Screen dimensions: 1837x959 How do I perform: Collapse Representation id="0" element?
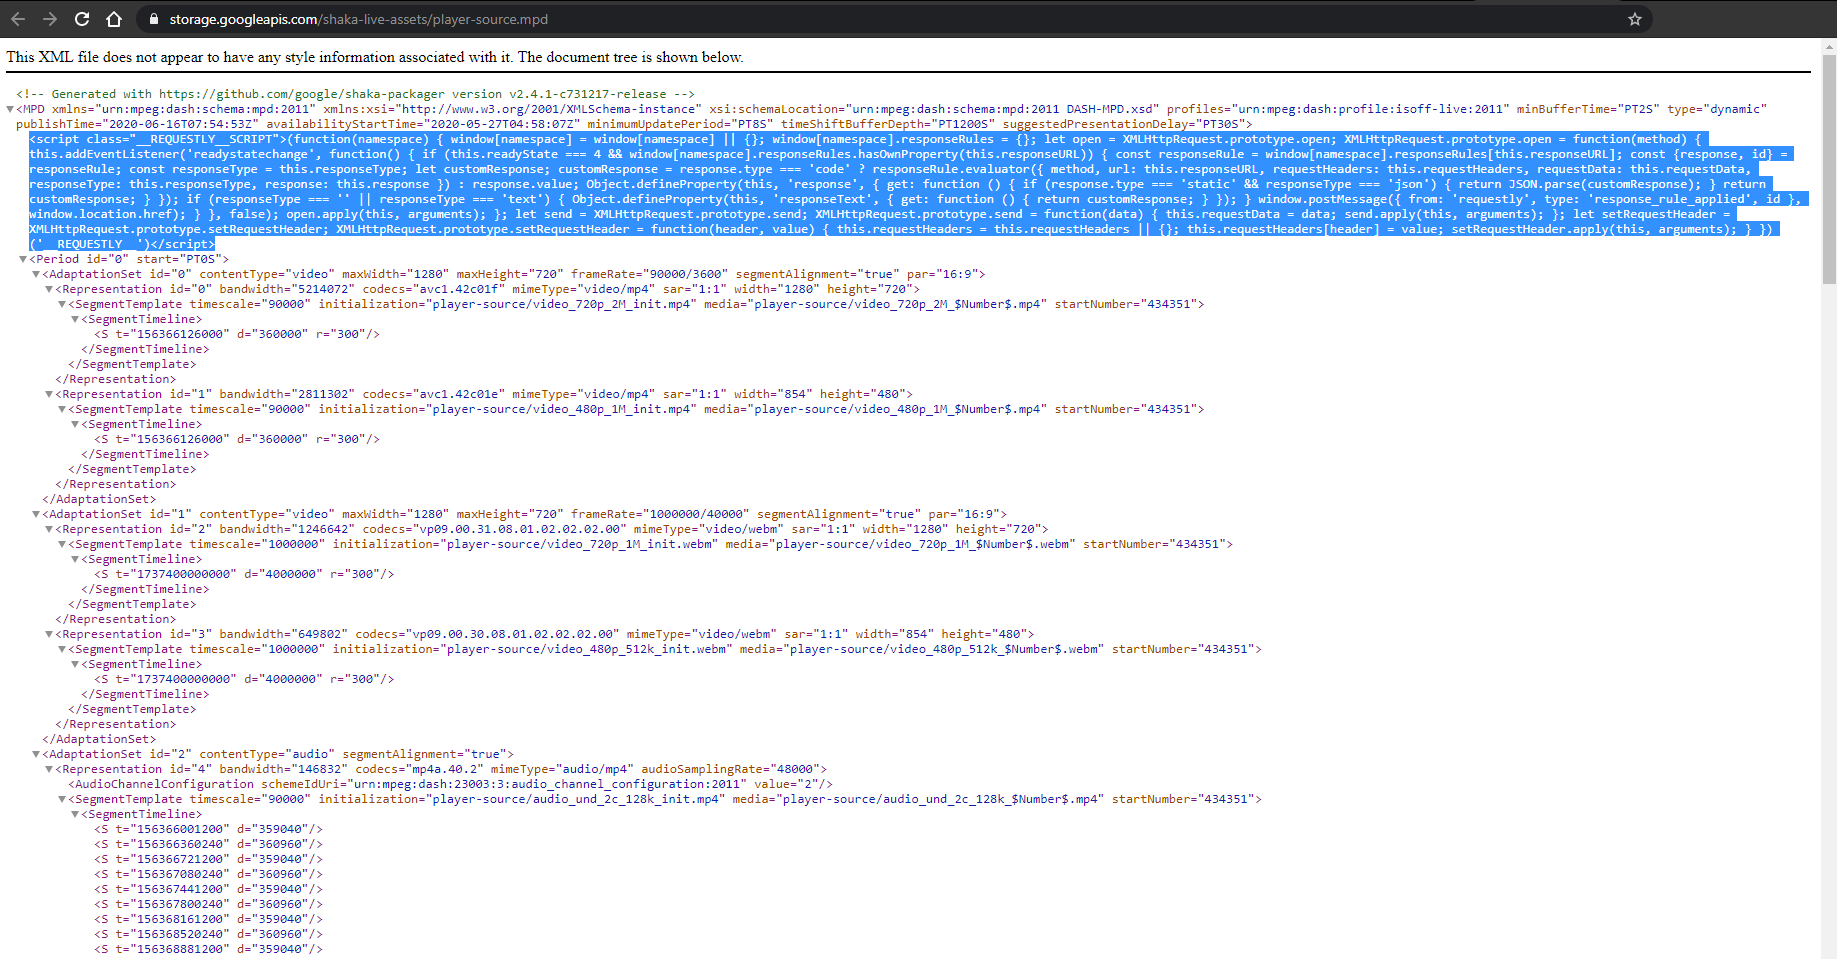point(51,288)
